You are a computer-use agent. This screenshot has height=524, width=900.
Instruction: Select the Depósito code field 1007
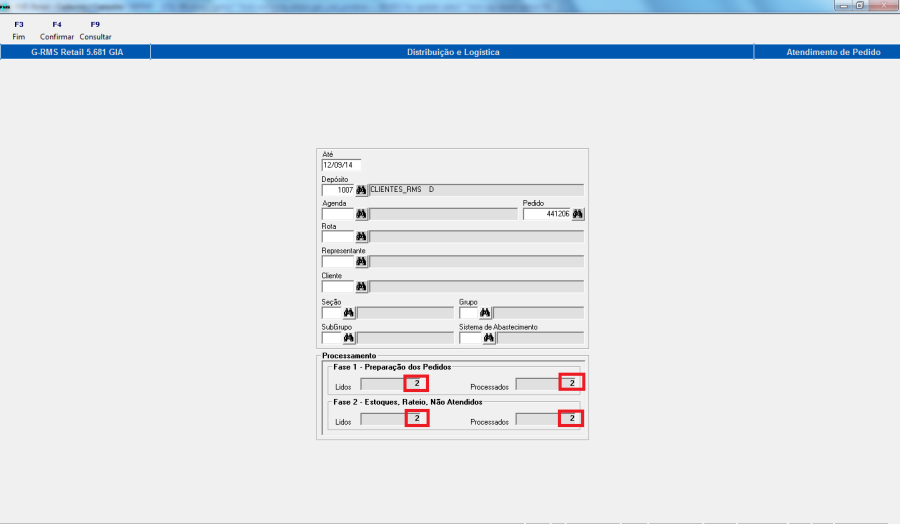(x=338, y=190)
